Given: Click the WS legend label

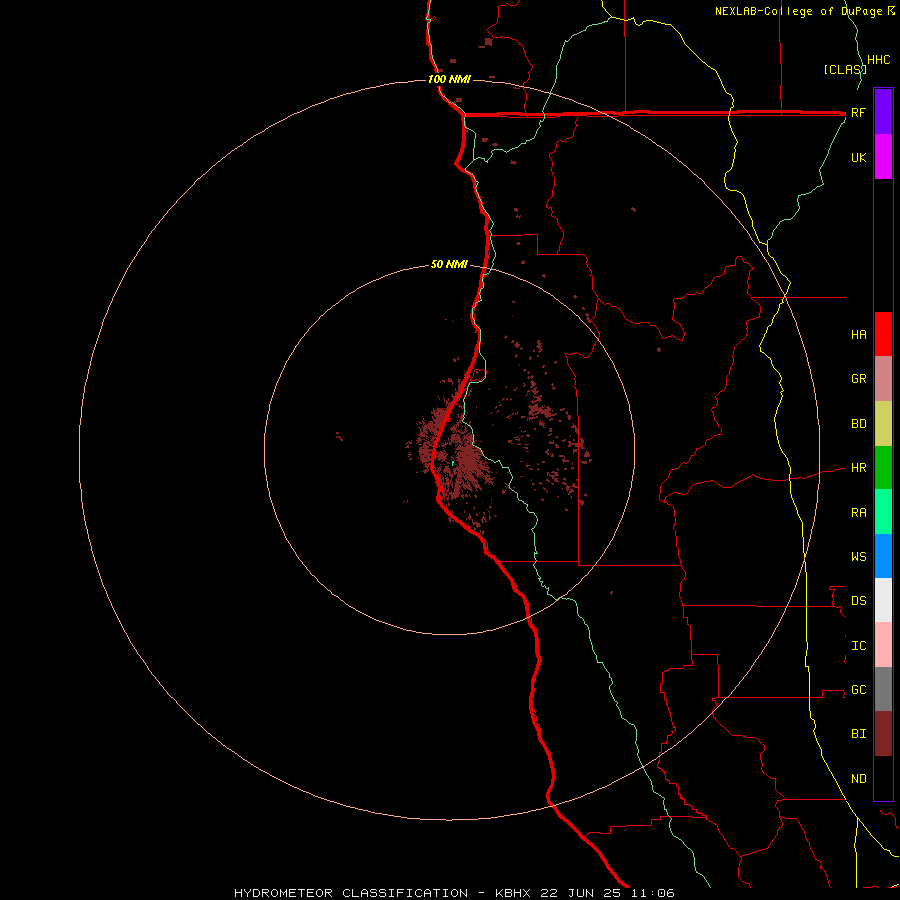Looking at the screenshot, I should click(x=858, y=556).
